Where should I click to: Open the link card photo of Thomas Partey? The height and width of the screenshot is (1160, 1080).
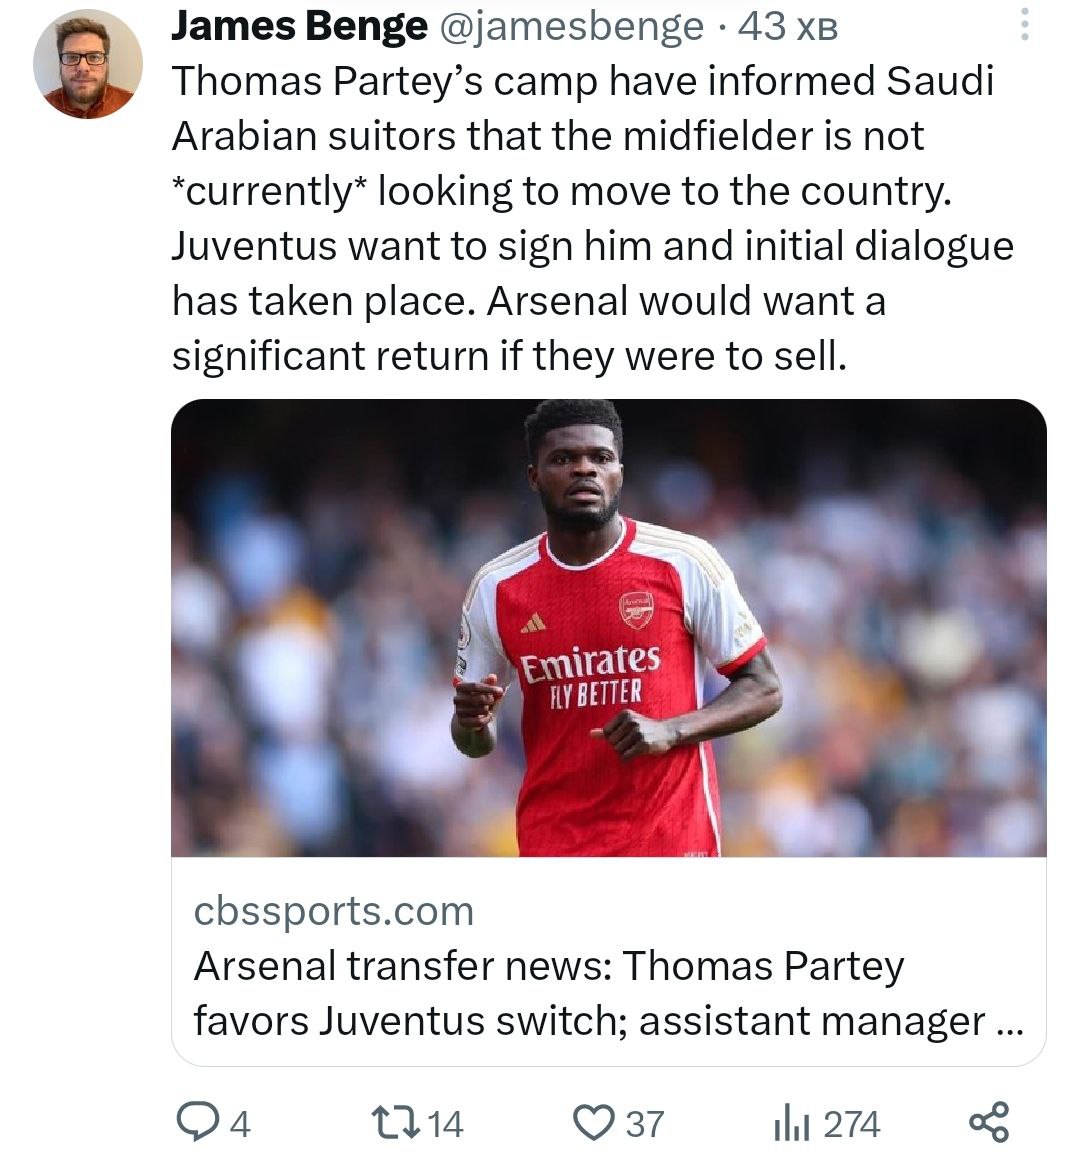[608, 627]
